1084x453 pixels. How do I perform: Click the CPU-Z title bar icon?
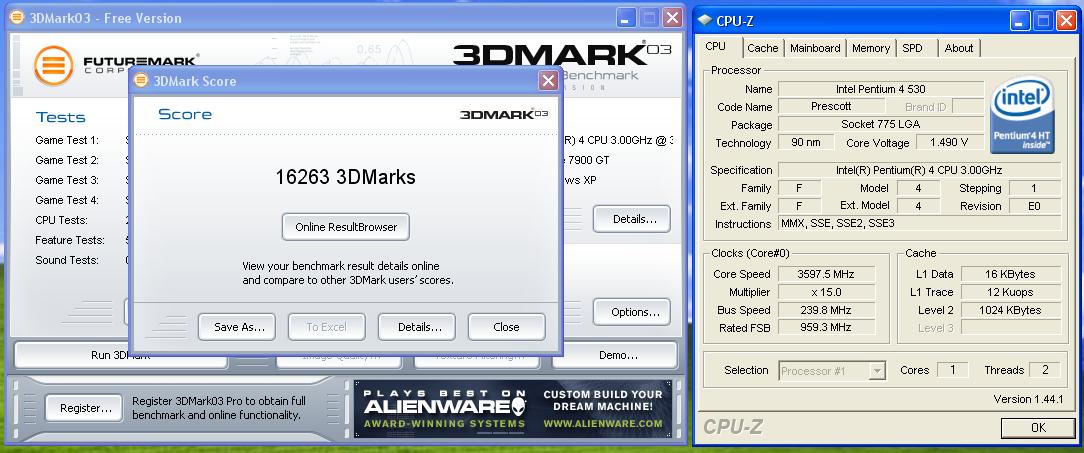coord(704,20)
